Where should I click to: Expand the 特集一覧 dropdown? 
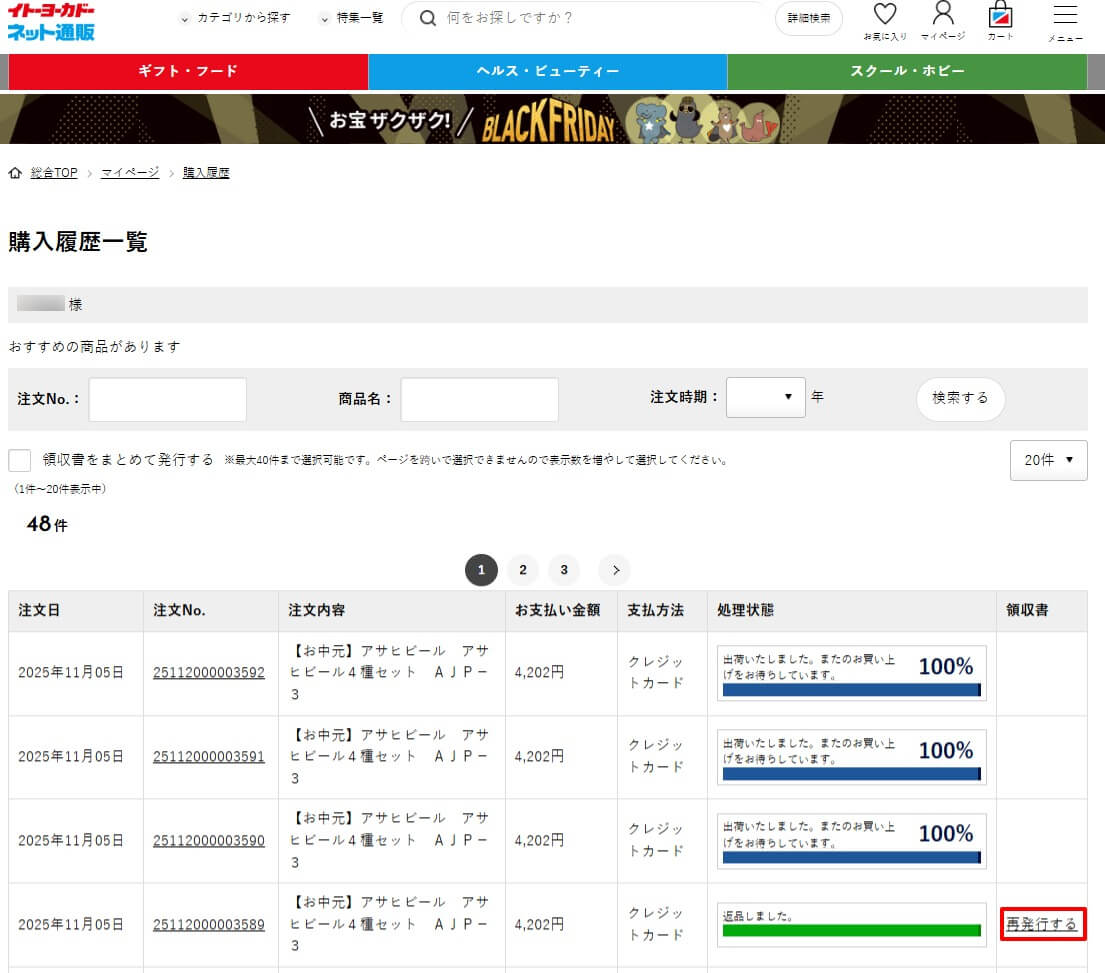point(351,18)
